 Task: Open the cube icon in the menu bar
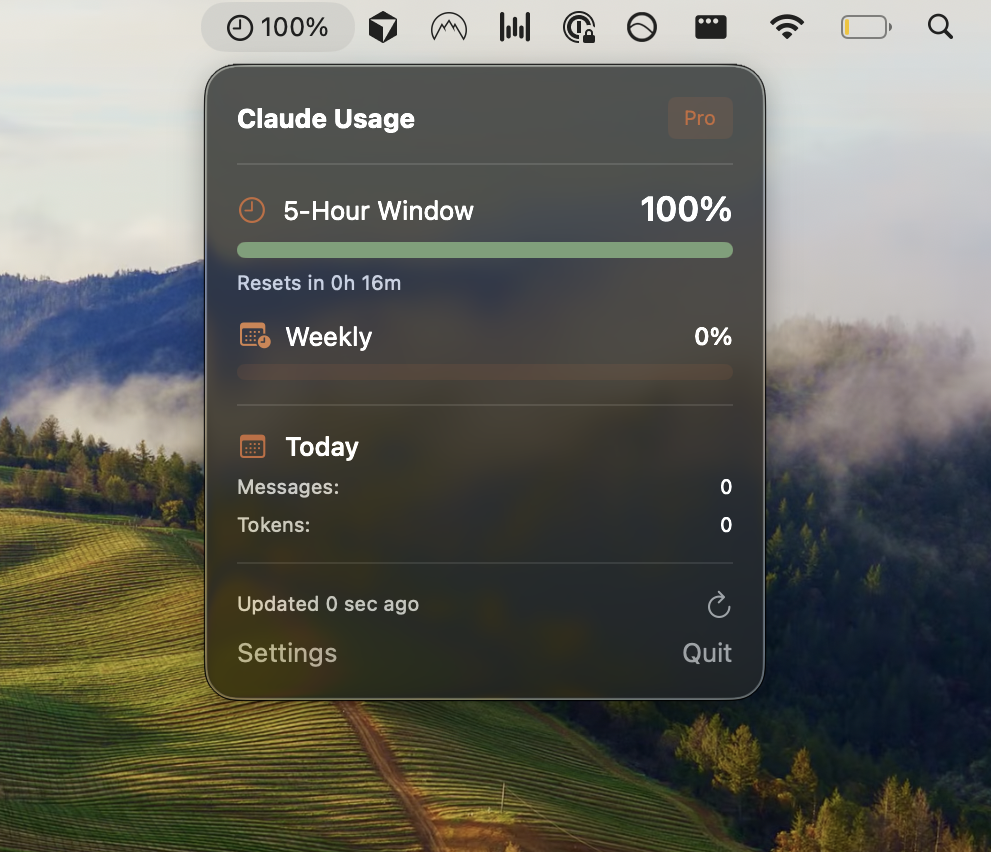(383, 28)
